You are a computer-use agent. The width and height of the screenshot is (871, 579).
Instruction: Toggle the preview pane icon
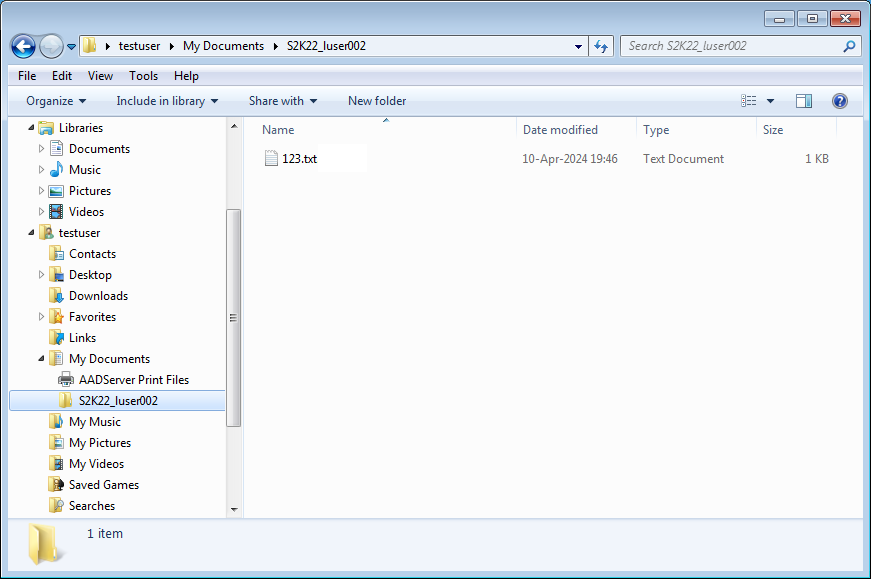pyautogui.click(x=803, y=101)
